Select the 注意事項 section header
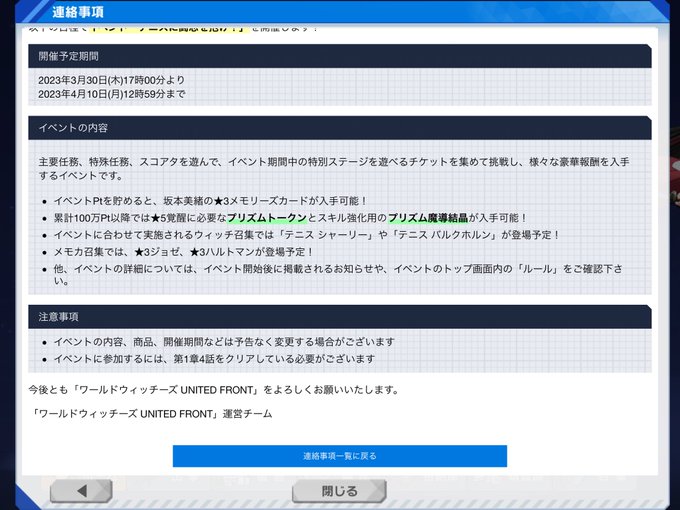The width and height of the screenshot is (680, 510). pyautogui.click(x=340, y=317)
